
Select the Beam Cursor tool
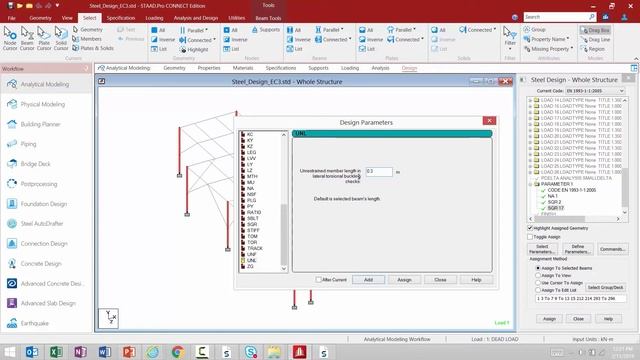point(27,39)
